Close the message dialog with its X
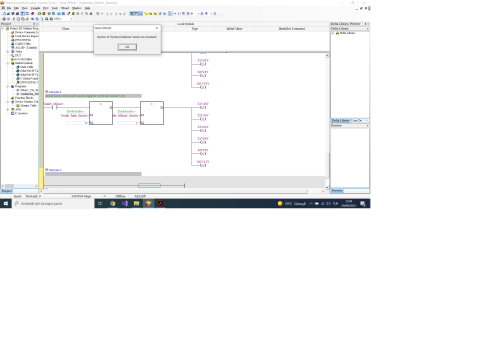500x361 pixels. click(157, 28)
